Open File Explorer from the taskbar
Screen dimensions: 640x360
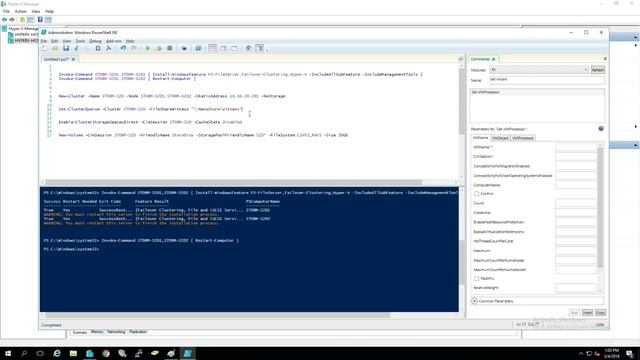tap(73, 353)
